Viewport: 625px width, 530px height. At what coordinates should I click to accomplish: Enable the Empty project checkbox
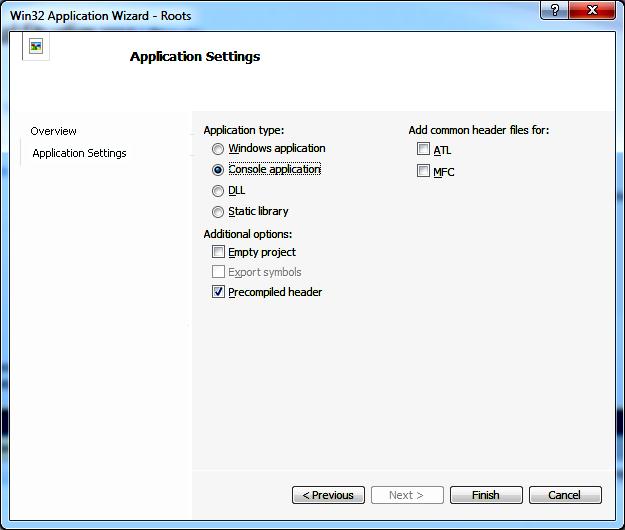[x=218, y=252]
